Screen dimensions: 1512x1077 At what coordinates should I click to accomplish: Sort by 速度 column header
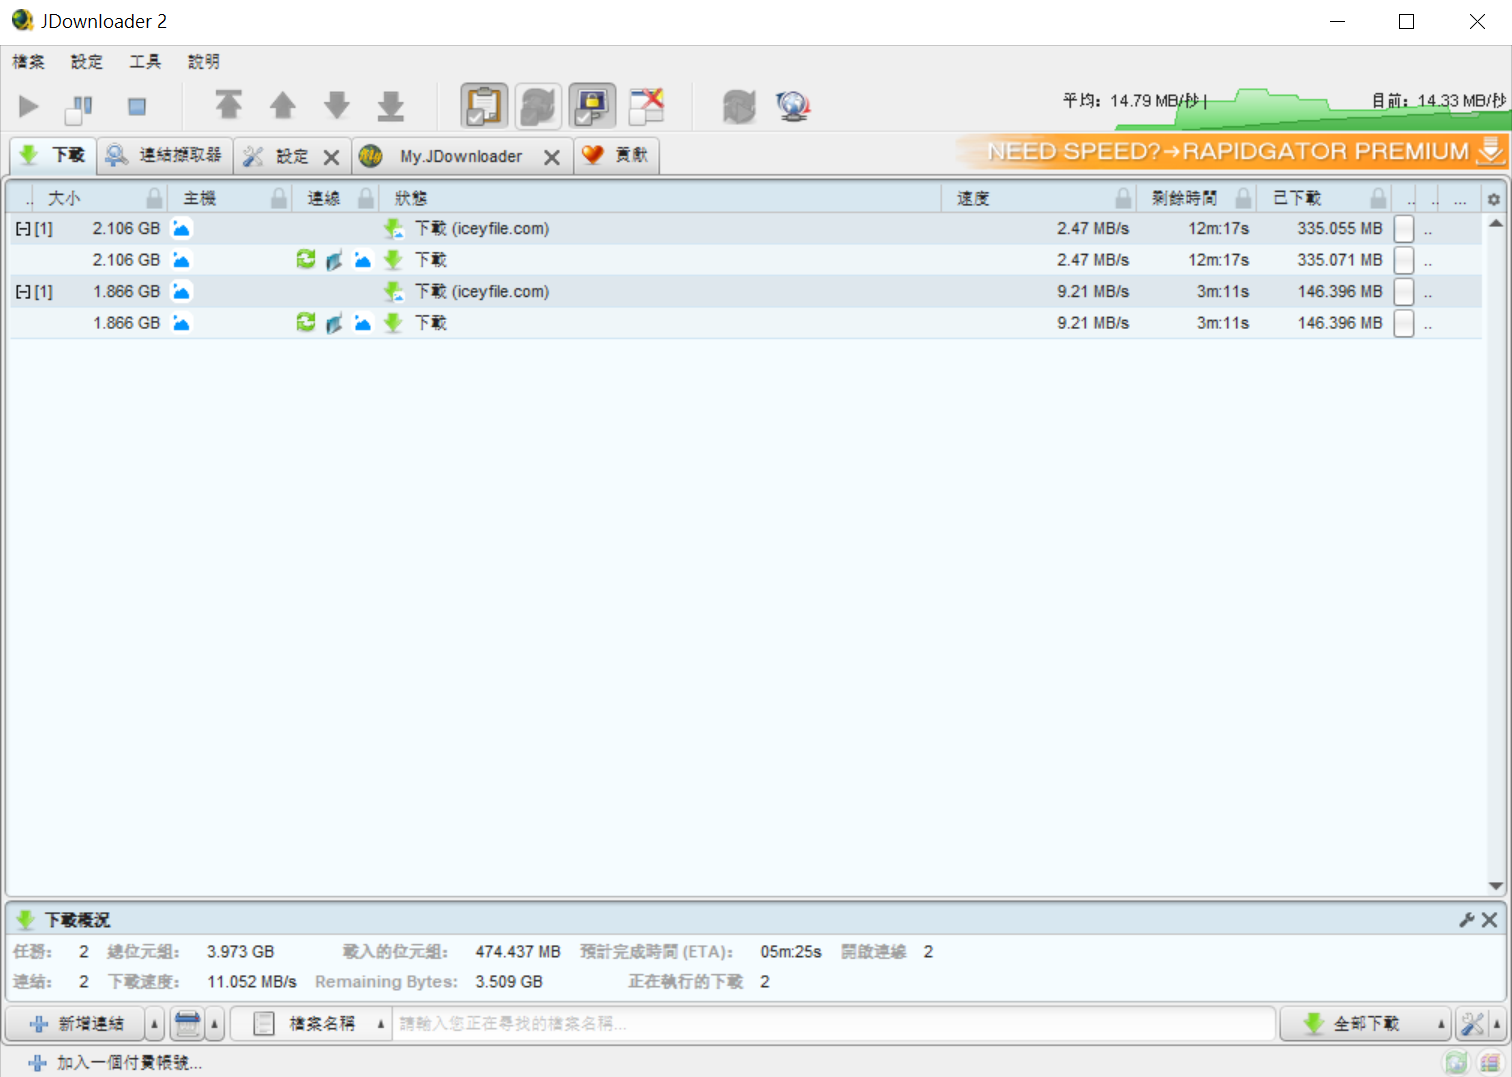(x=1038, y=198)
